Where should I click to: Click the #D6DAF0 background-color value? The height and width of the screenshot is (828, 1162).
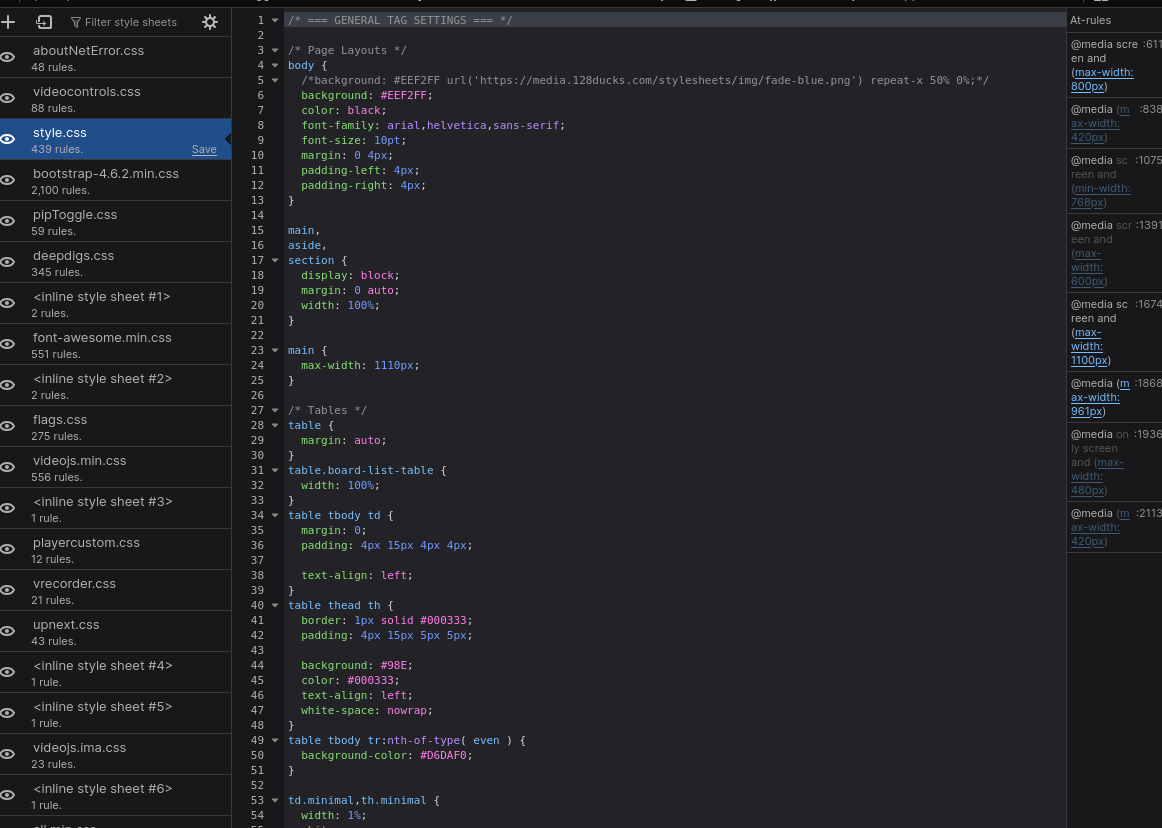tap(443, 755)
